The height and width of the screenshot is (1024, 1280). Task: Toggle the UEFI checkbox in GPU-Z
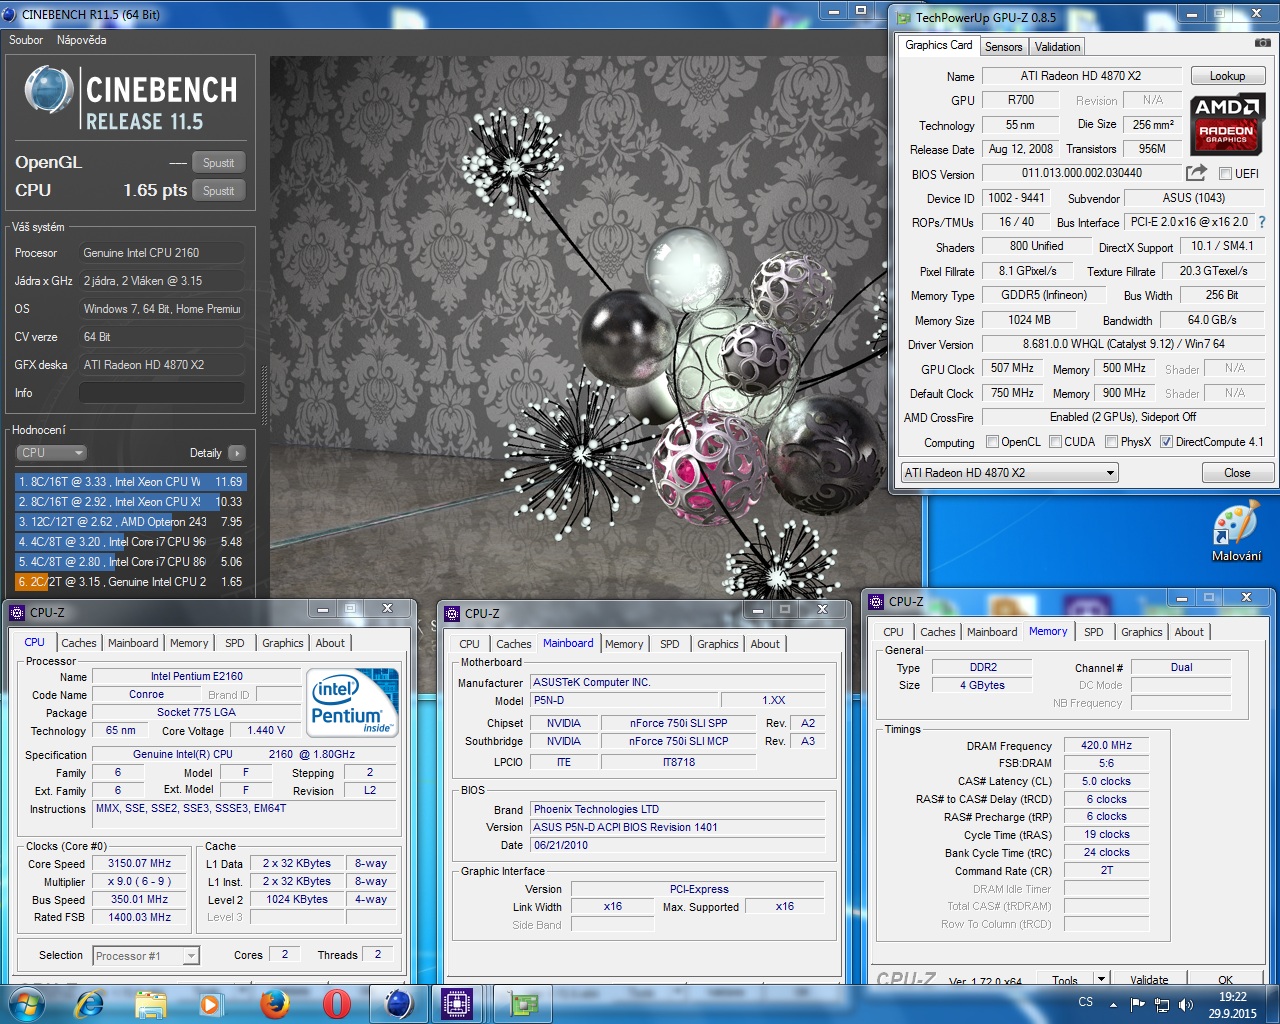(1224, 174)
